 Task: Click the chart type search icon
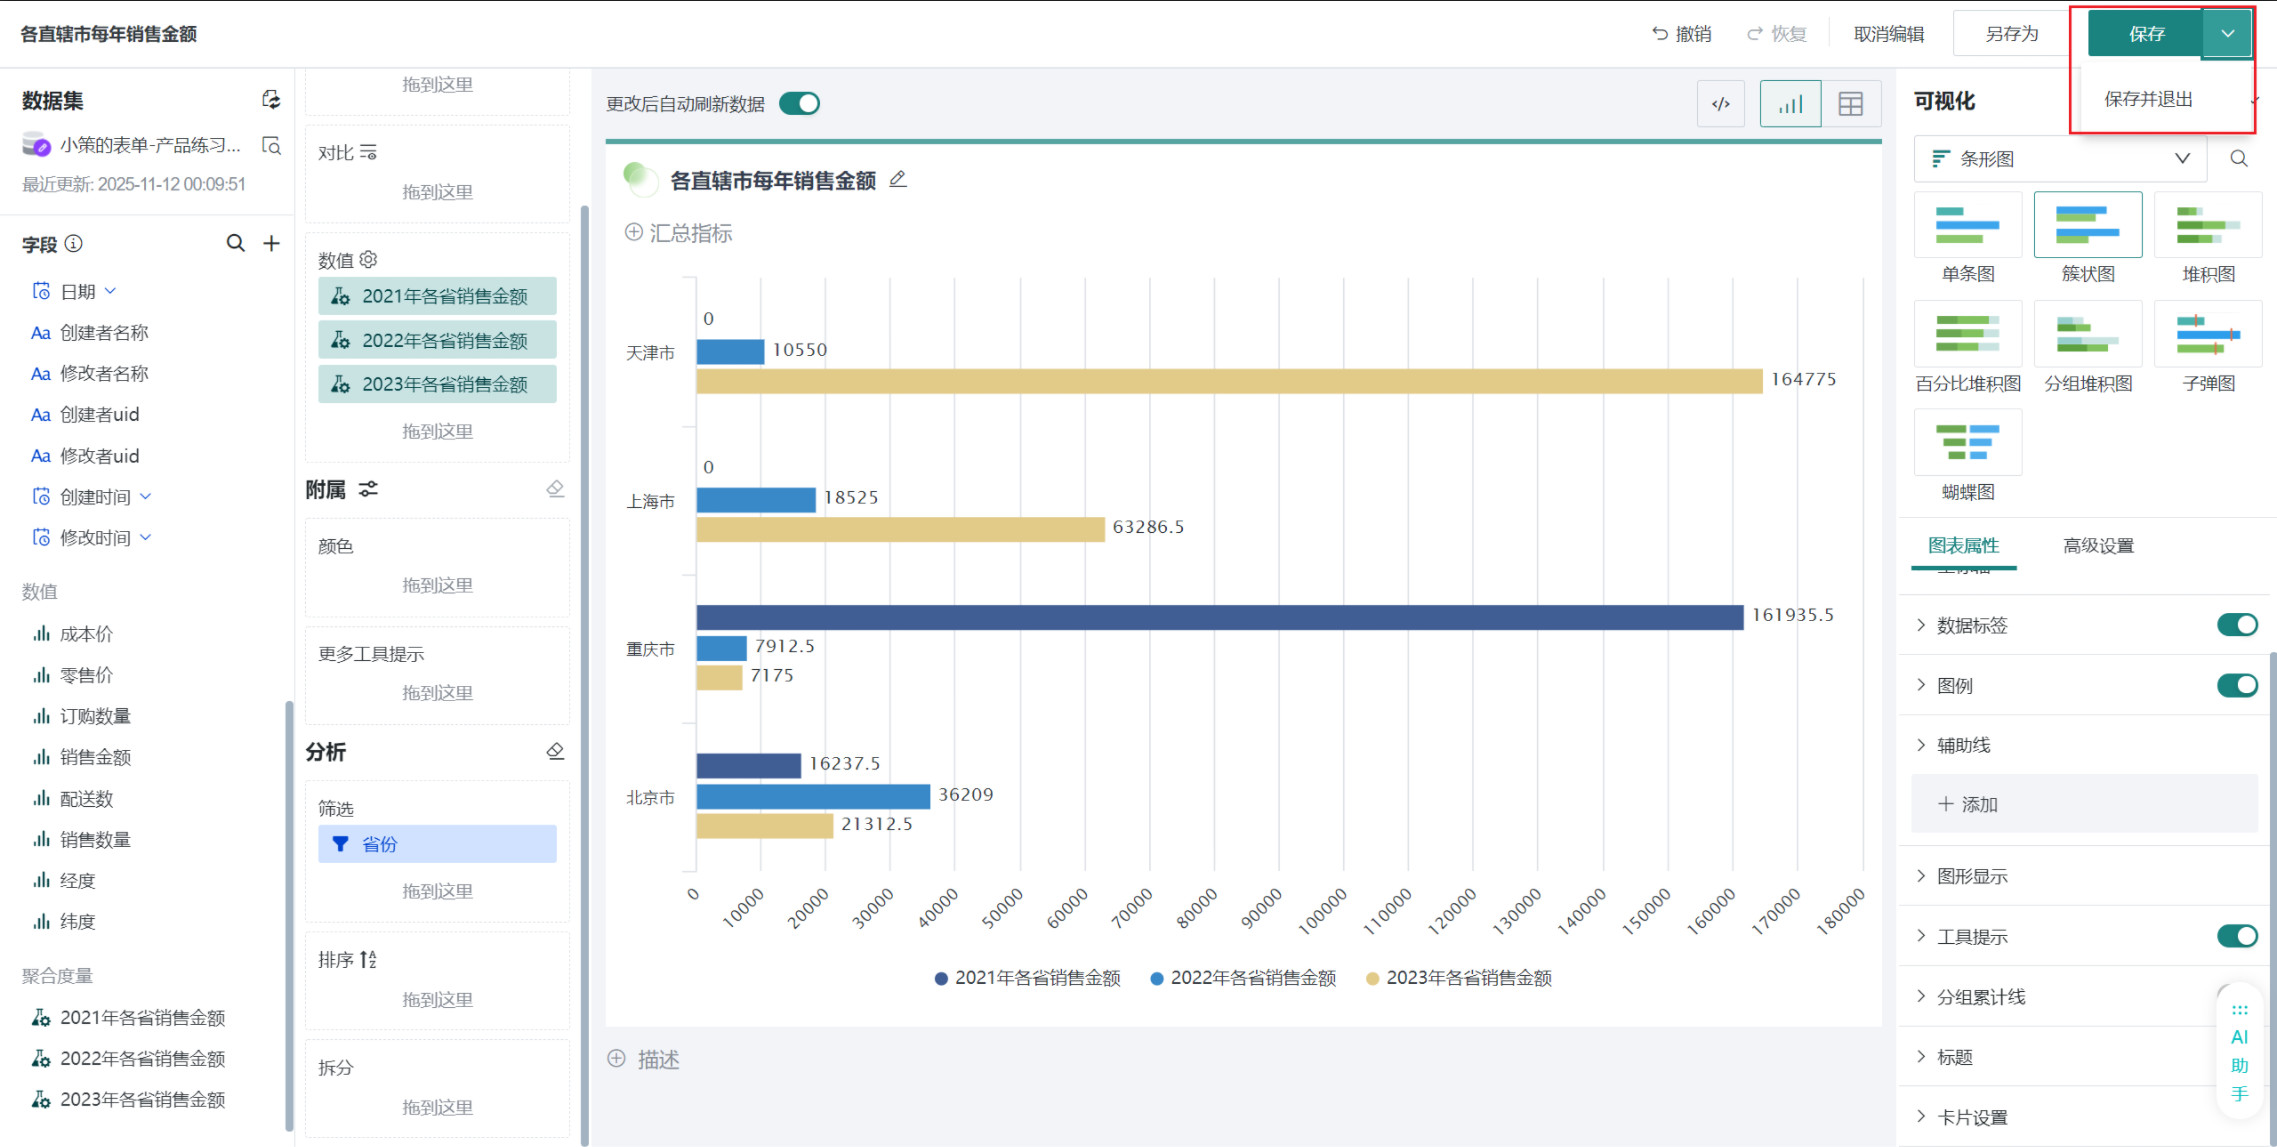(2238, 159)
